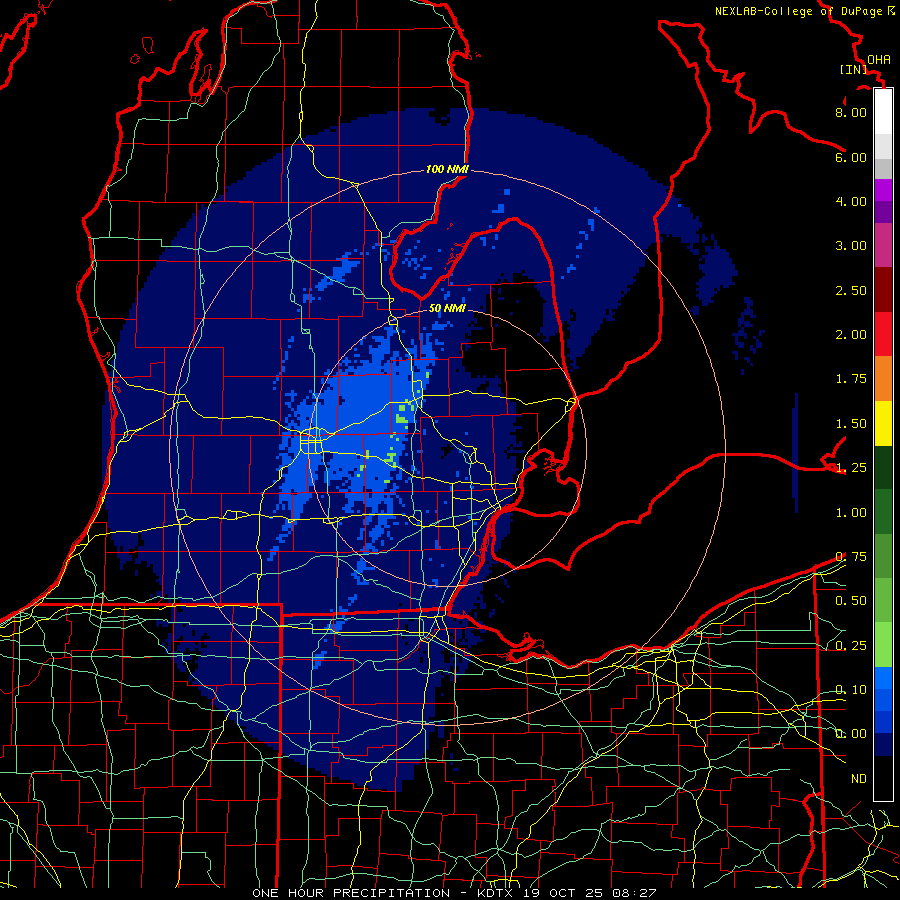
Task: Click the darkest green swatch below 1.25
Action: point(883,468)
